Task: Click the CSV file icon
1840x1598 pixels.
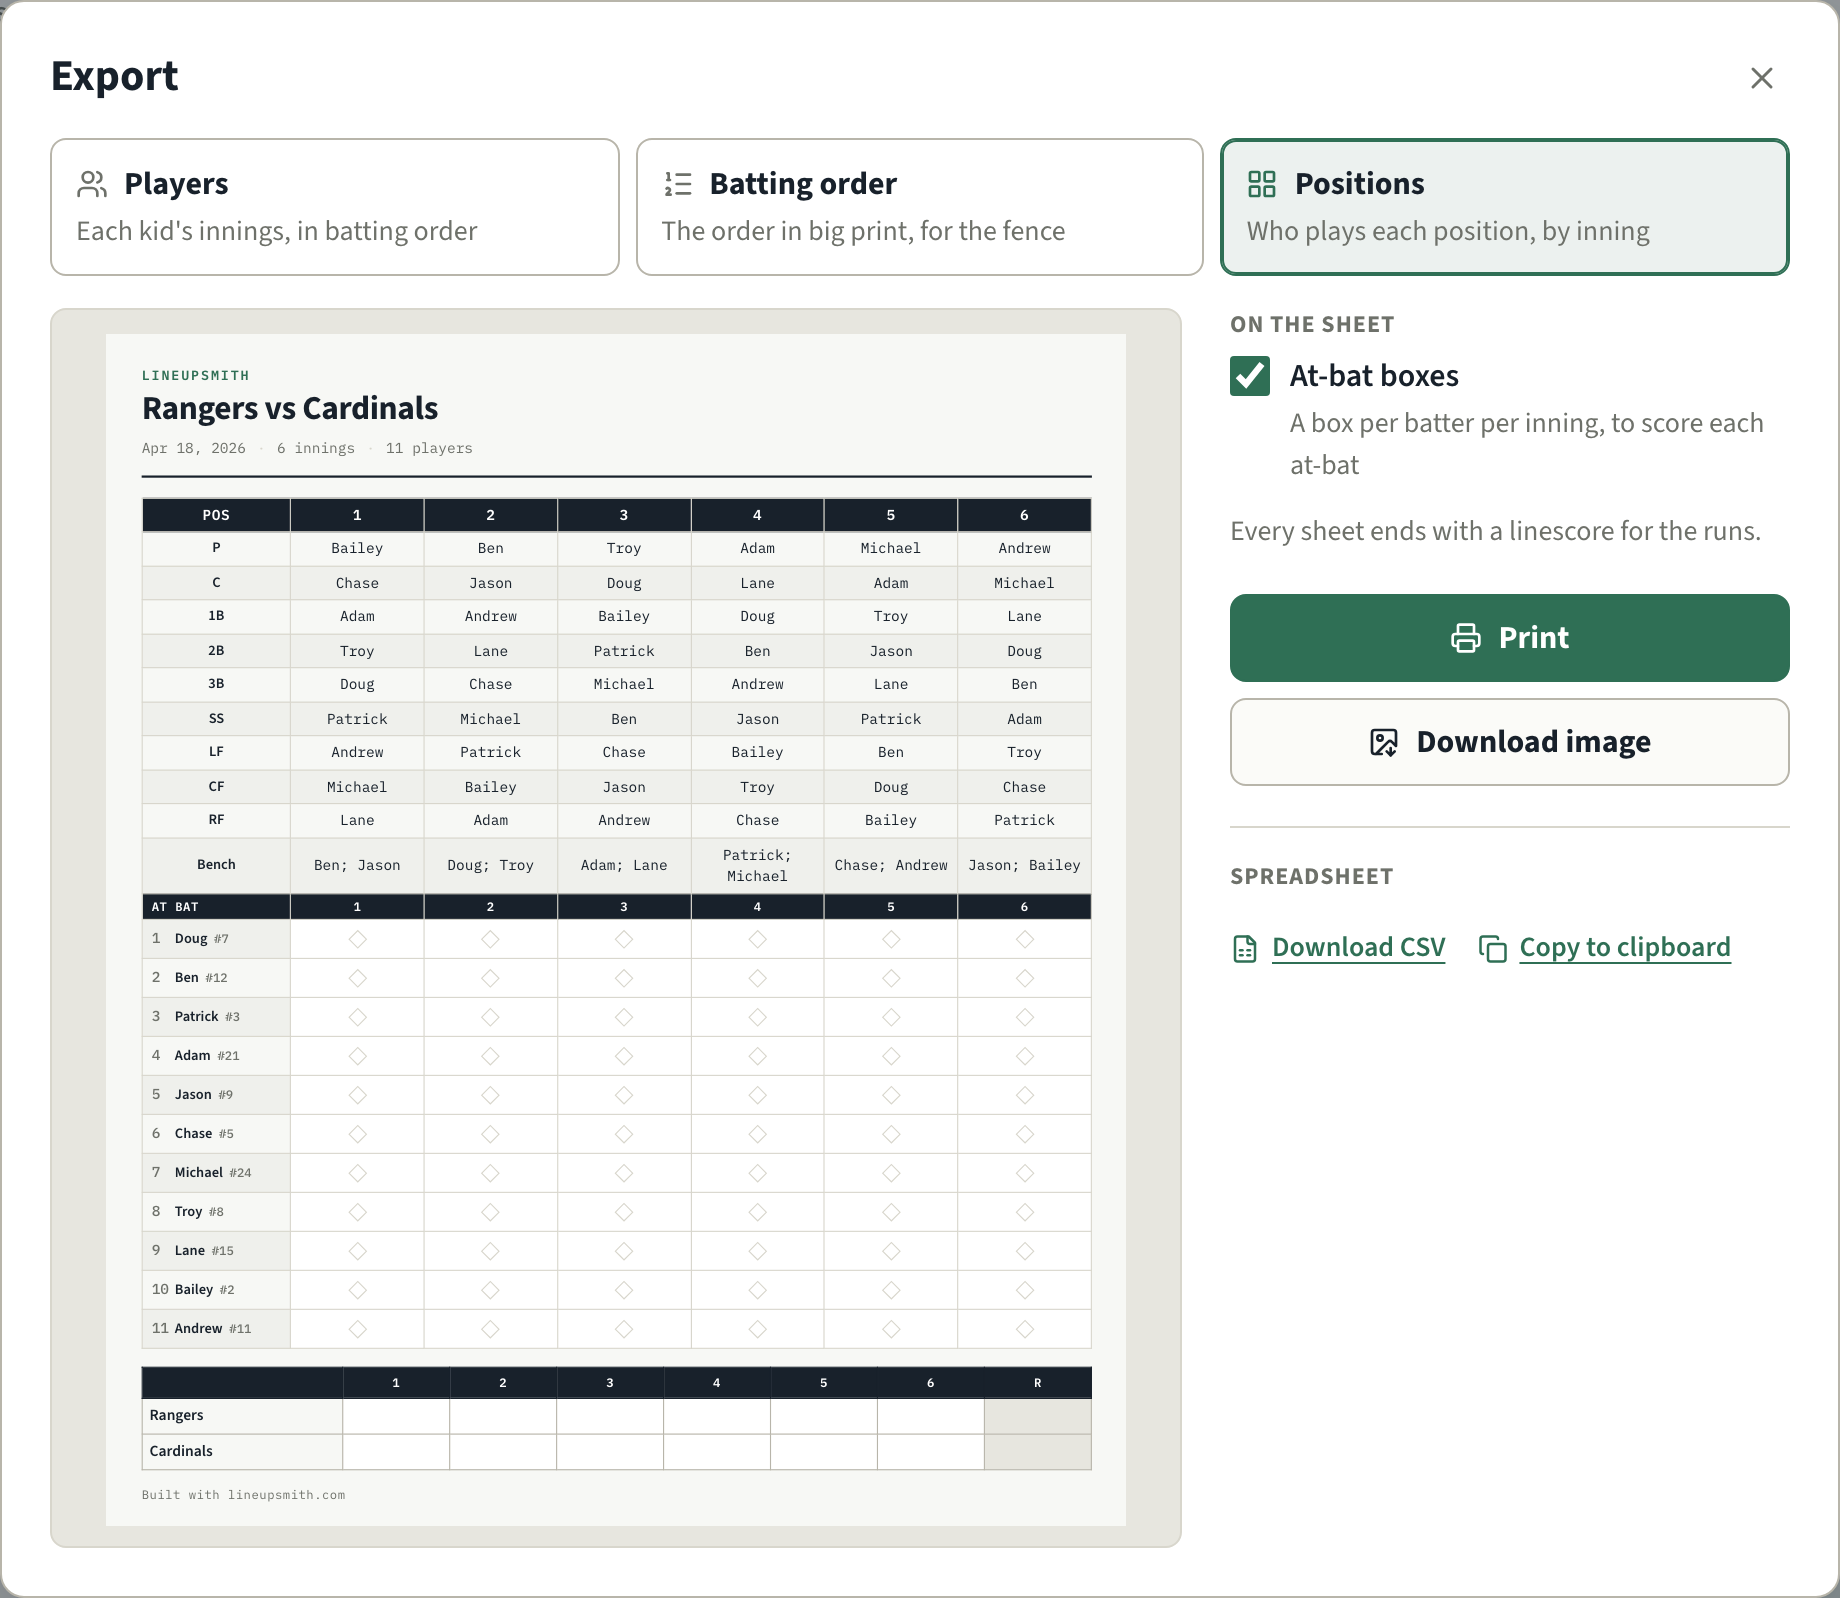Action: 1245,949
